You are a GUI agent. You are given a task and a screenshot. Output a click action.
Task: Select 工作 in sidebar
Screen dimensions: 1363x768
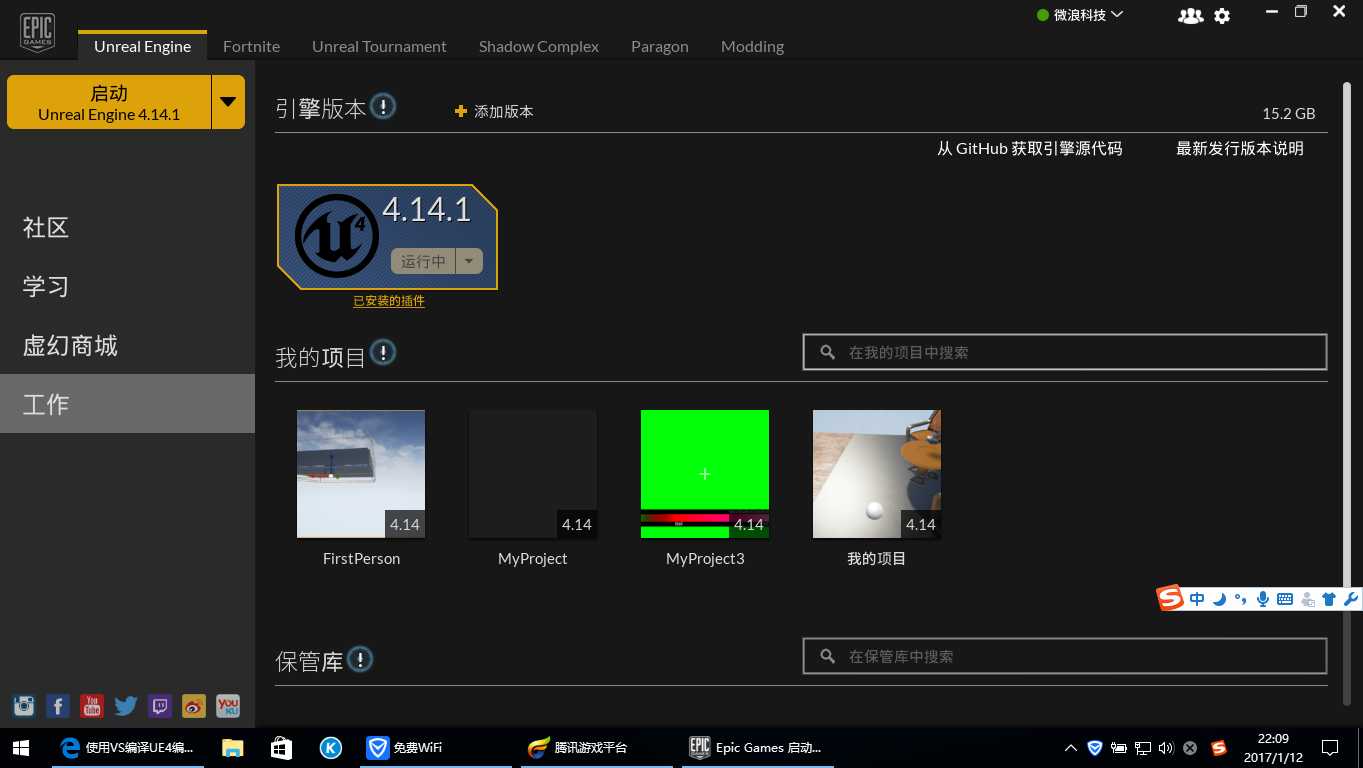[x=127, y=404]
